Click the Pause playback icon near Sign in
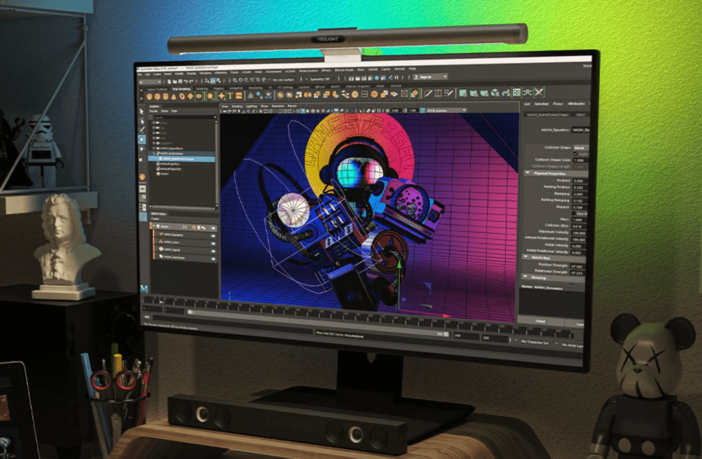The image size is (702, 459). click(396, 77)
